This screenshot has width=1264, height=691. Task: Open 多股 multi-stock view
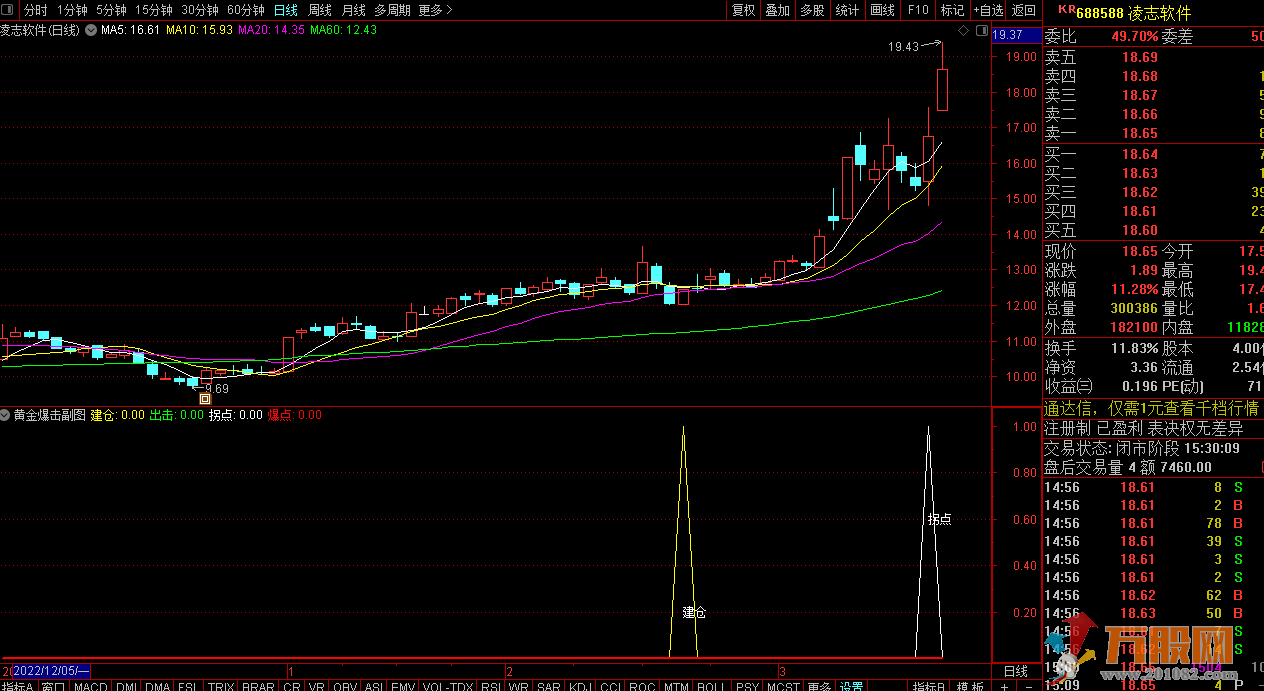coord(812,10)
